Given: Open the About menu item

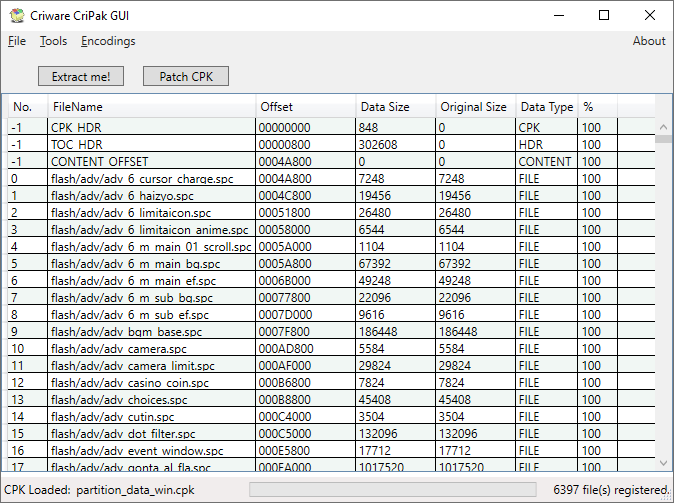Looking at the screenshot, I should (649, 41).
